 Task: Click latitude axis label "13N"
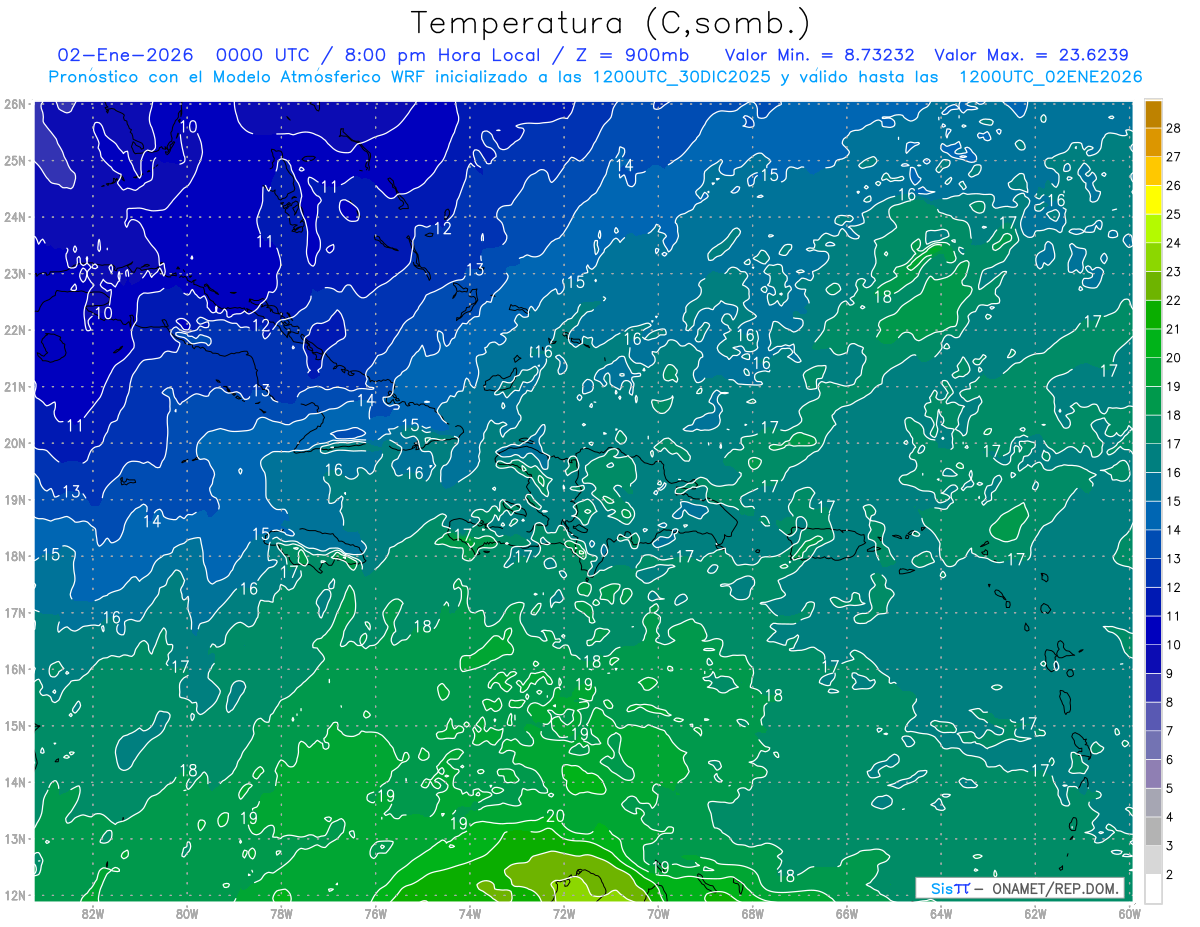click(14, 838)
